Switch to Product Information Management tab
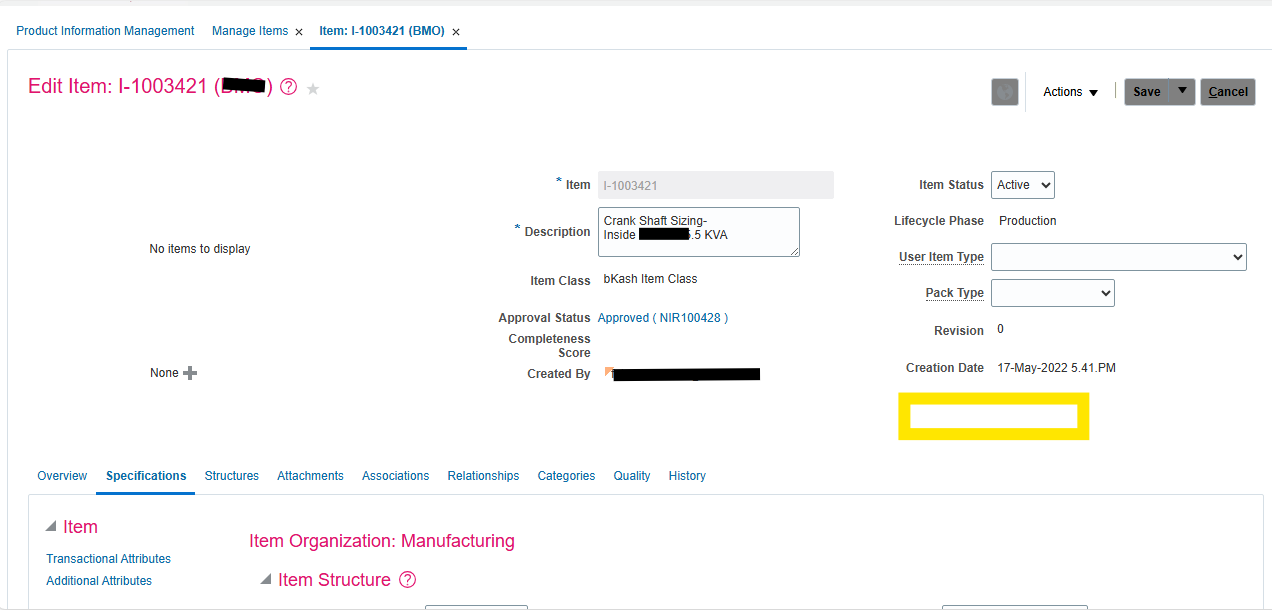This screenshot has height=610, width=1272. tap(105, 31)
